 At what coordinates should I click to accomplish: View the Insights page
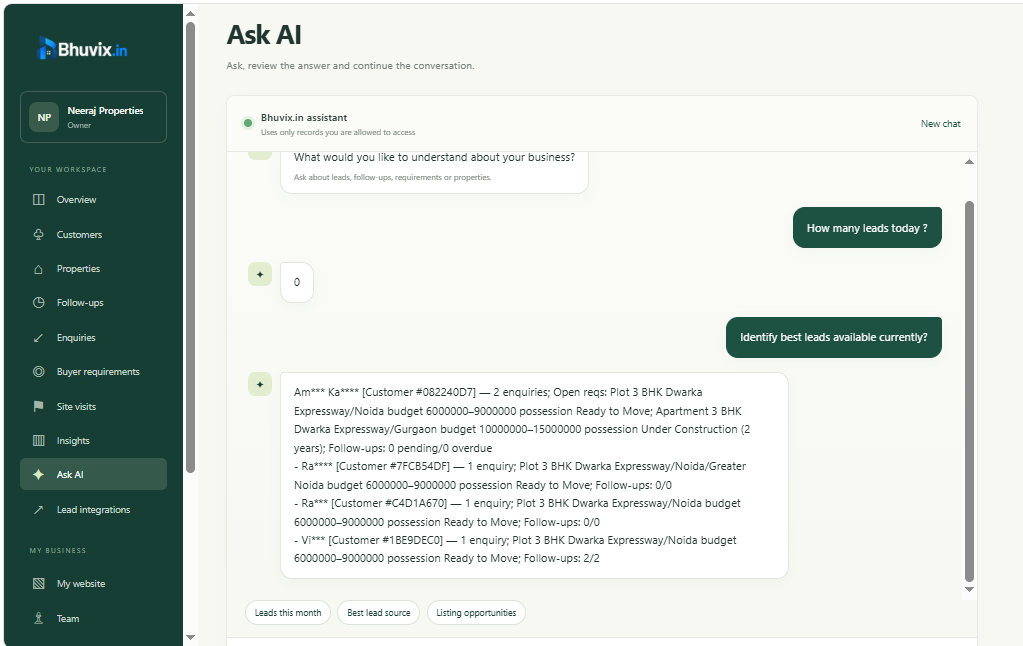click(93, 441)
